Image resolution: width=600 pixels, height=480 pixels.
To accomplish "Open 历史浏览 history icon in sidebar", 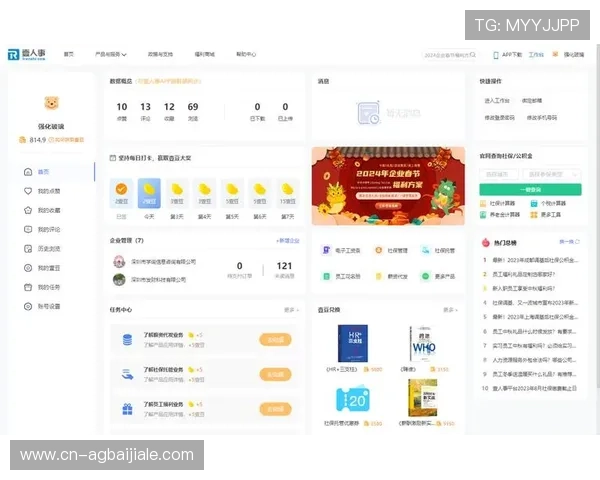I will [28, 249].
